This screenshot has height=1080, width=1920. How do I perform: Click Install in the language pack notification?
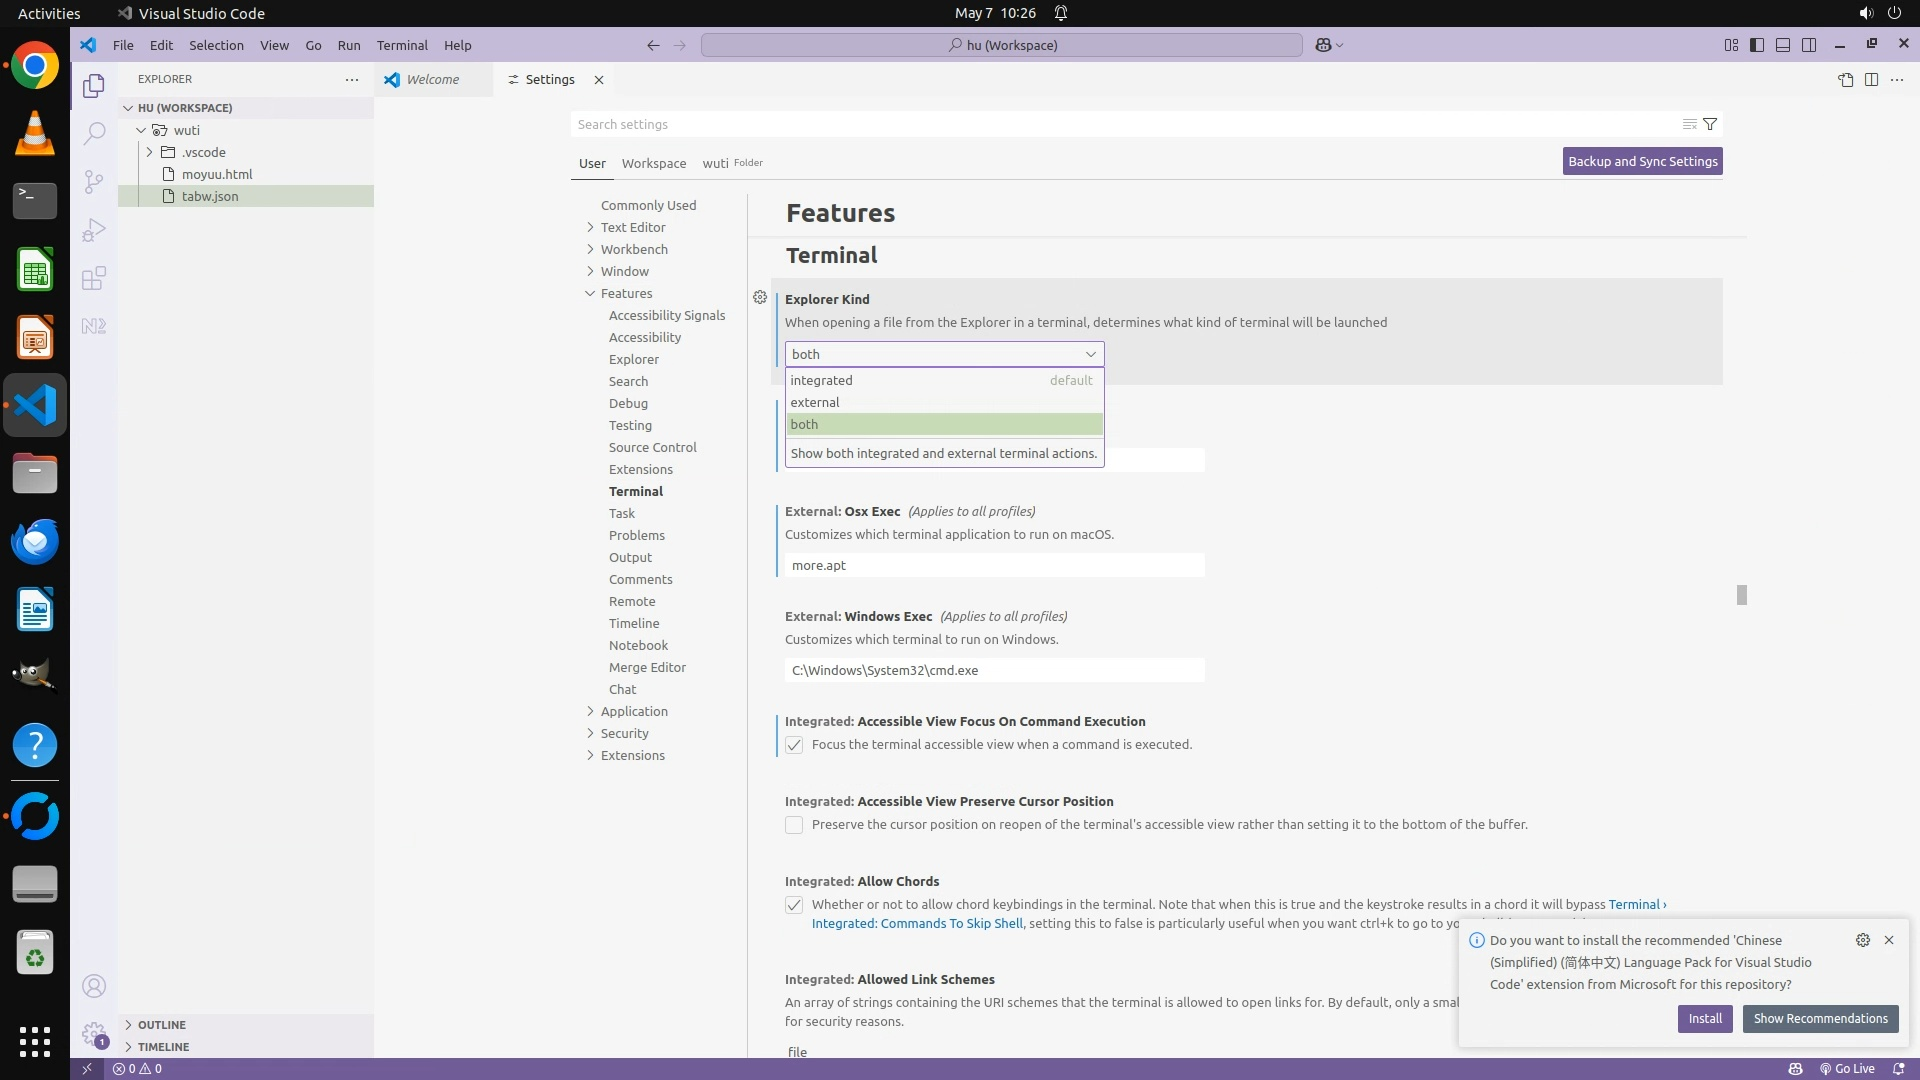(1704, 1018)
